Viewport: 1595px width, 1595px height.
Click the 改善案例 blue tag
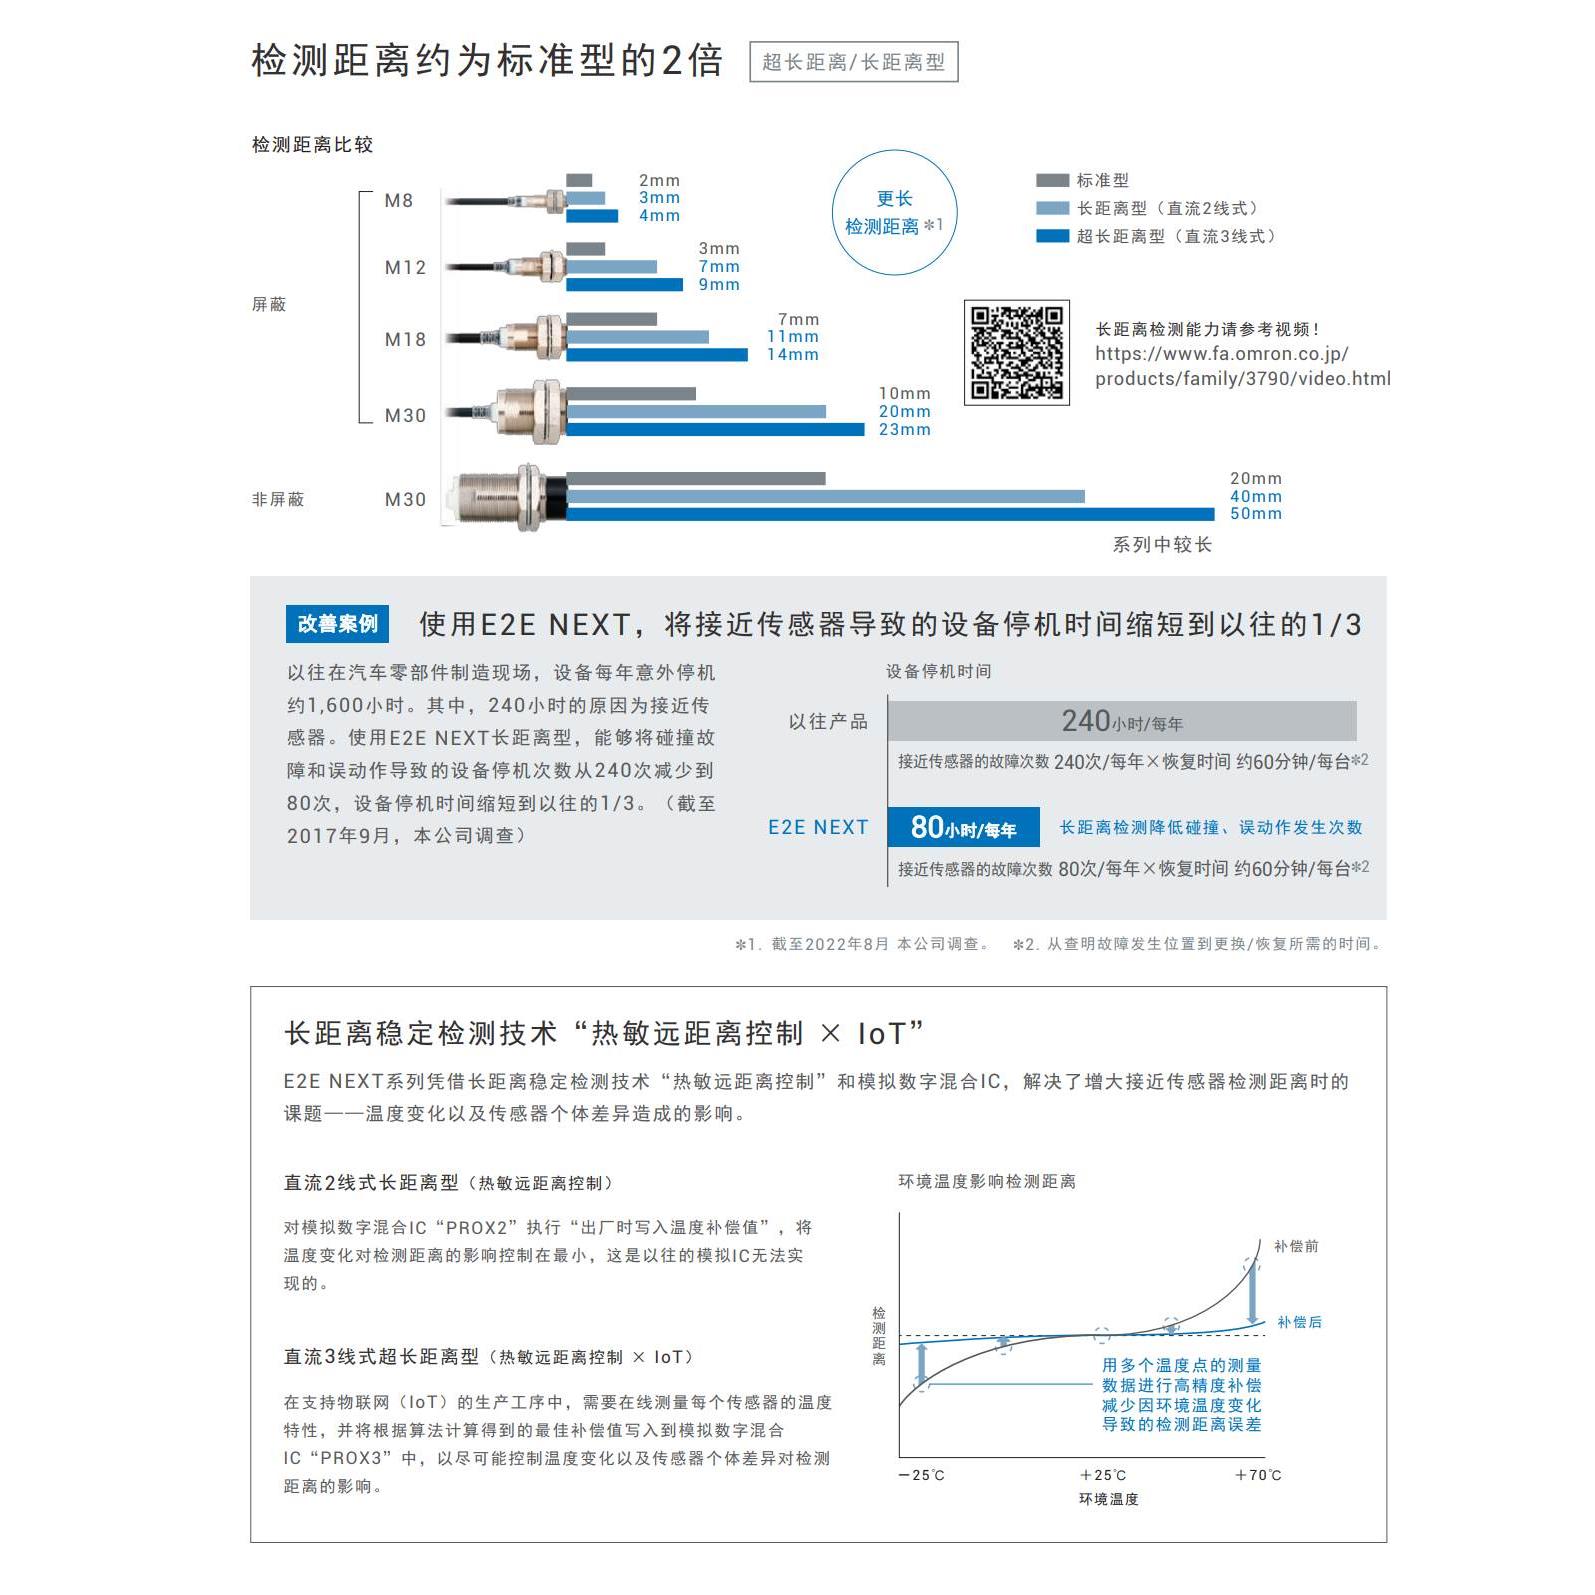pos(337,624)
